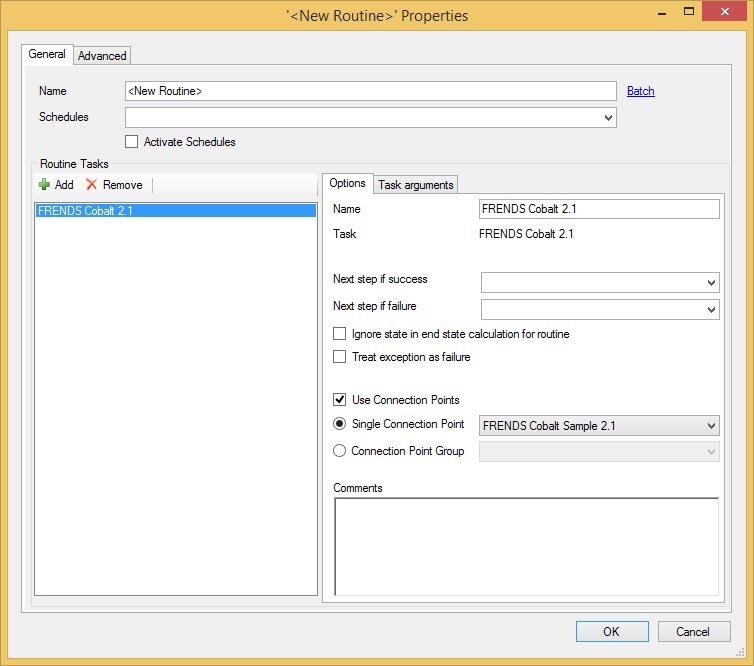Click inside the Comments text area
The width and height of the screenshot is (754, 666).
coord(527,547)
